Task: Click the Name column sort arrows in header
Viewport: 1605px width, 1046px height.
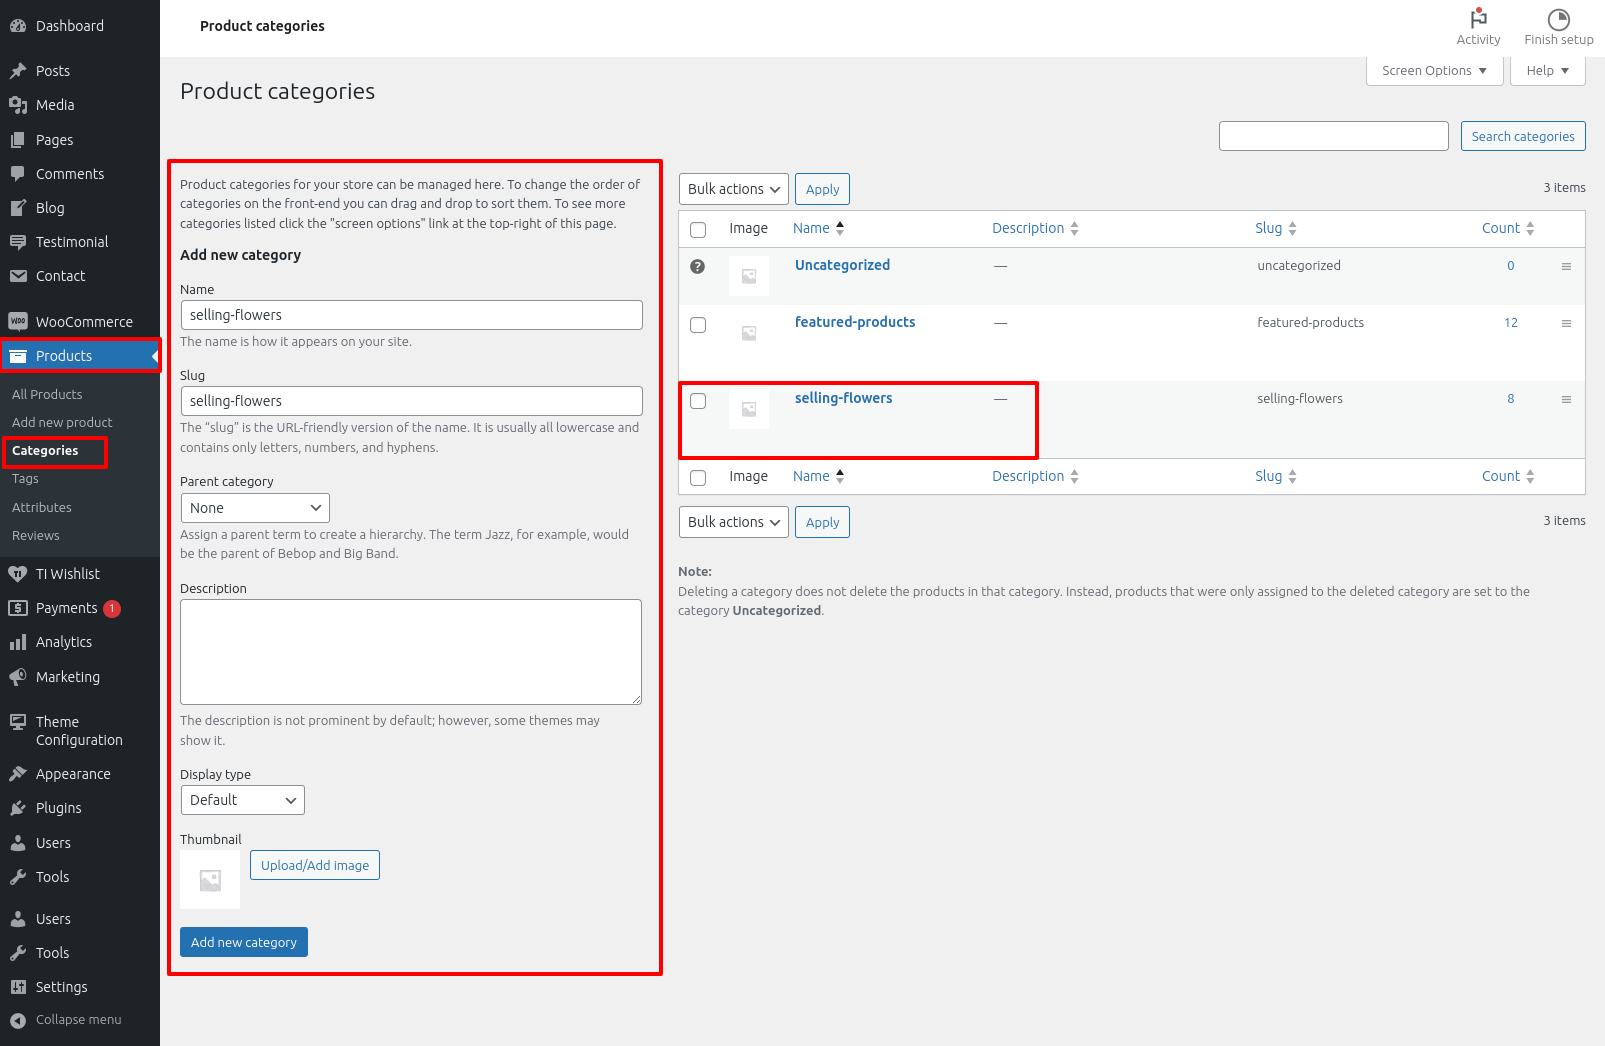Action: coord(840,228)
